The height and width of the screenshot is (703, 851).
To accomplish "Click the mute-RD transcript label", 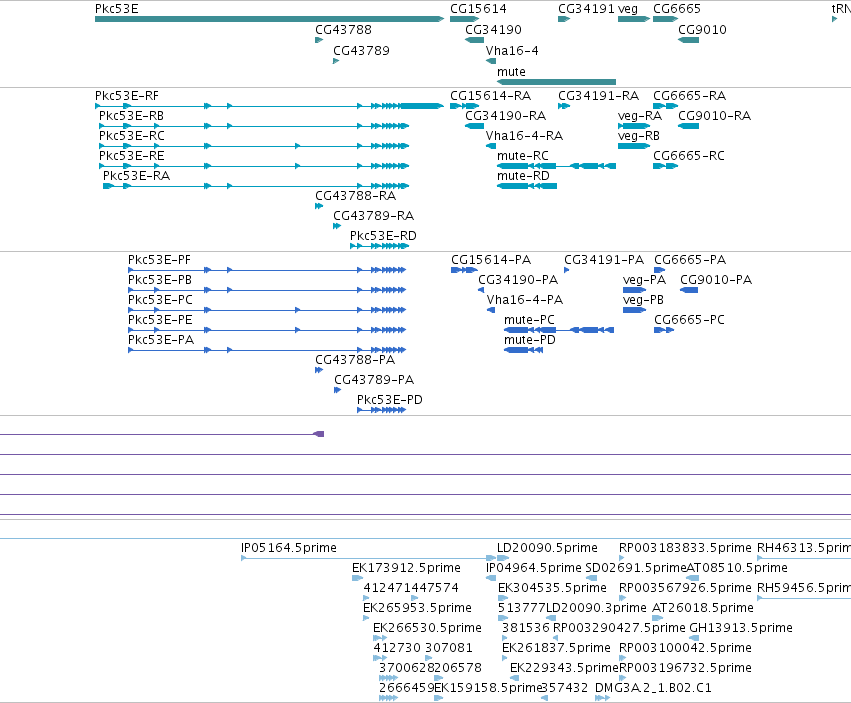I will [523, 176].
